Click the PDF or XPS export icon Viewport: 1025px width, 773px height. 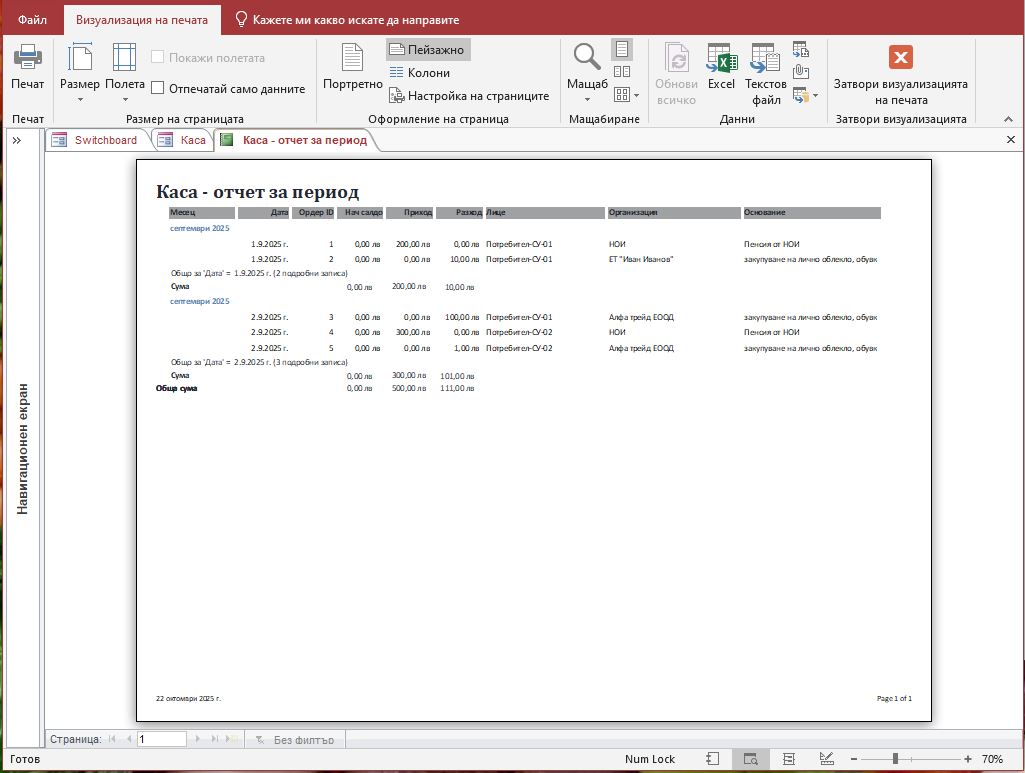pyautogui.click(x=800, y=48)
